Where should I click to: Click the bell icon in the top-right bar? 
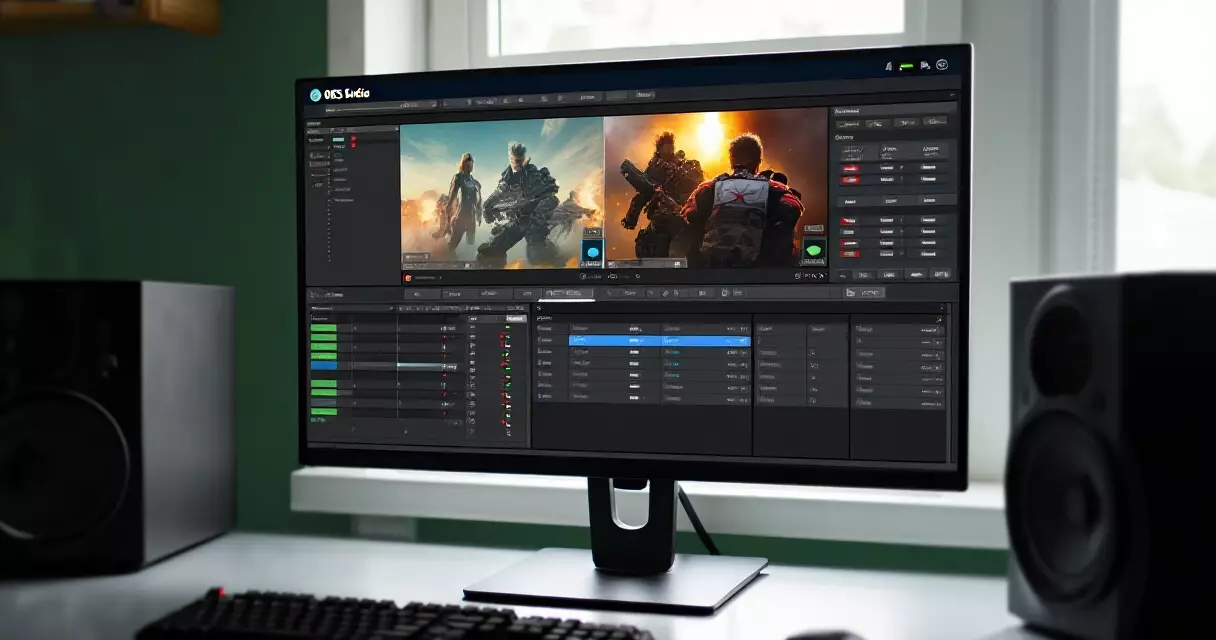click(888, 66)
